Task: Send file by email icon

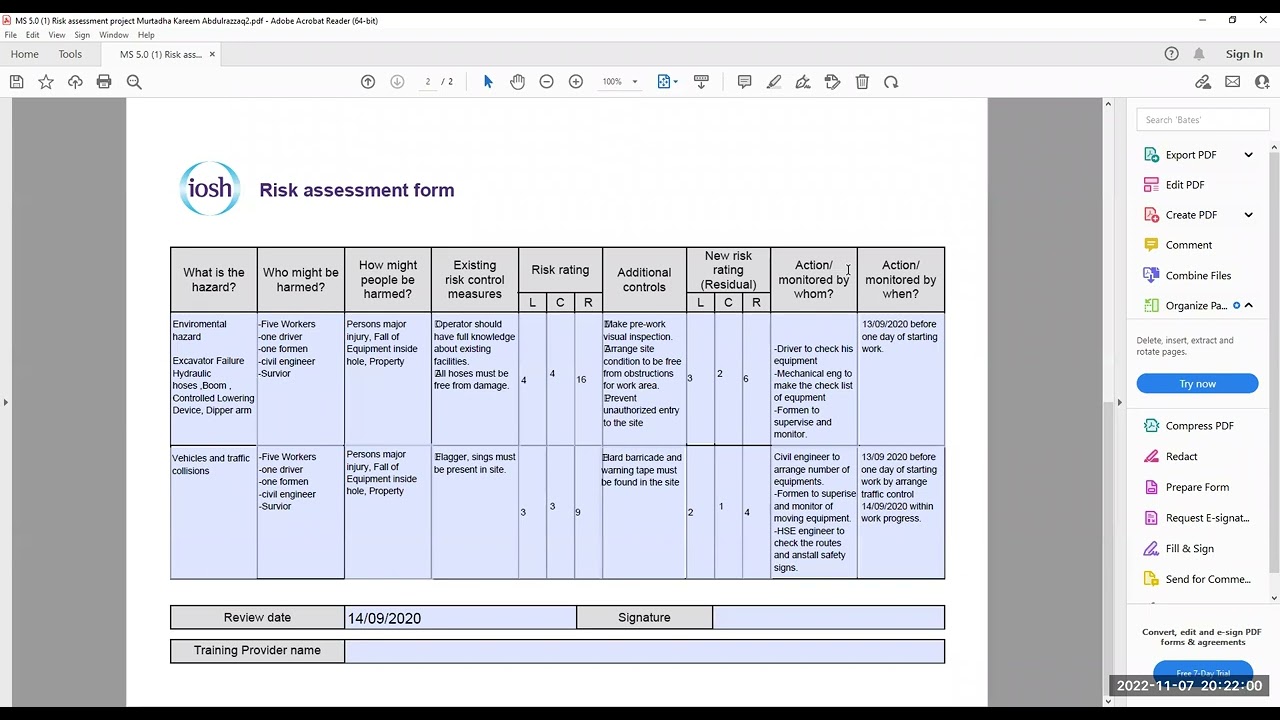Action: click(1233, 82)
